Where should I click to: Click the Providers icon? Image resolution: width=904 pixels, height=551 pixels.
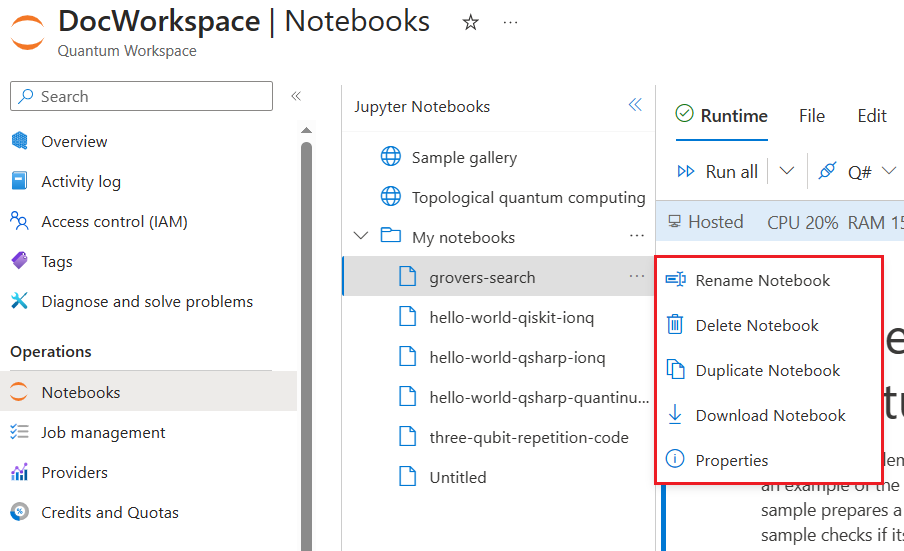(x=19, y=472)
